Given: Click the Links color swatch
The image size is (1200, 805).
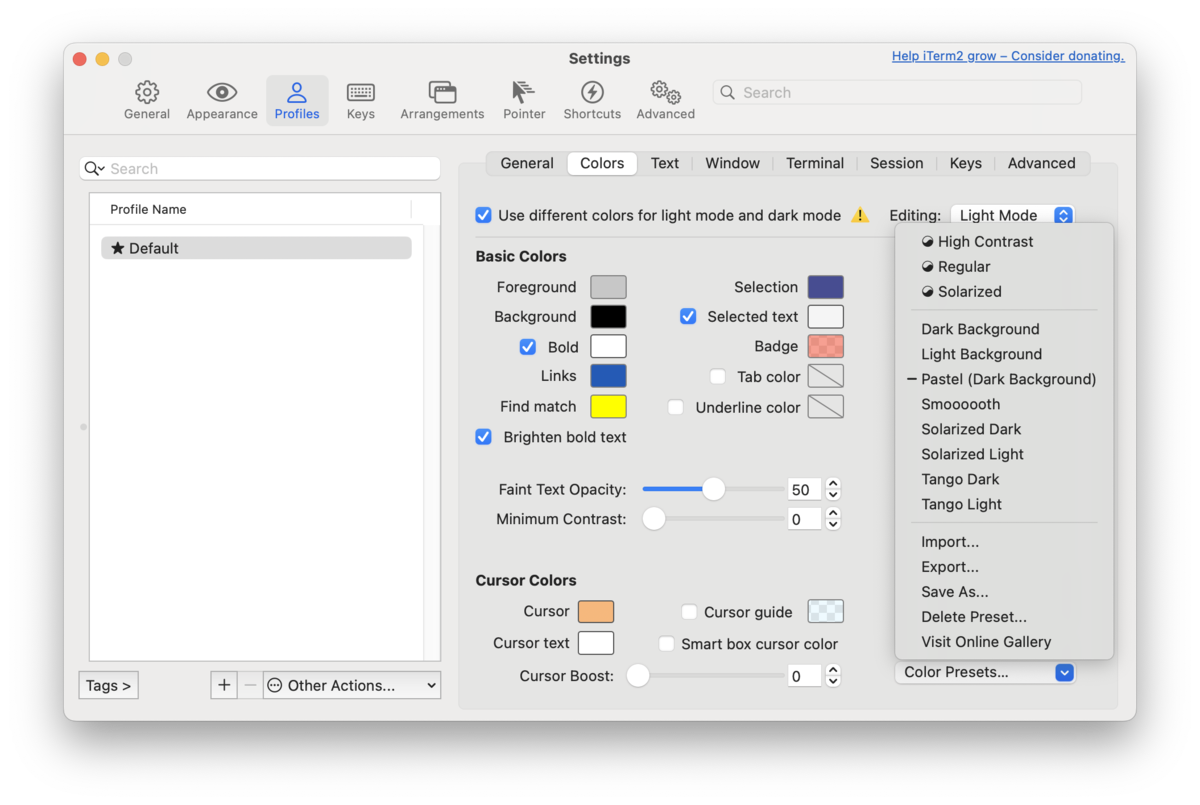Looking at the screenshot, I should point(608,376).
